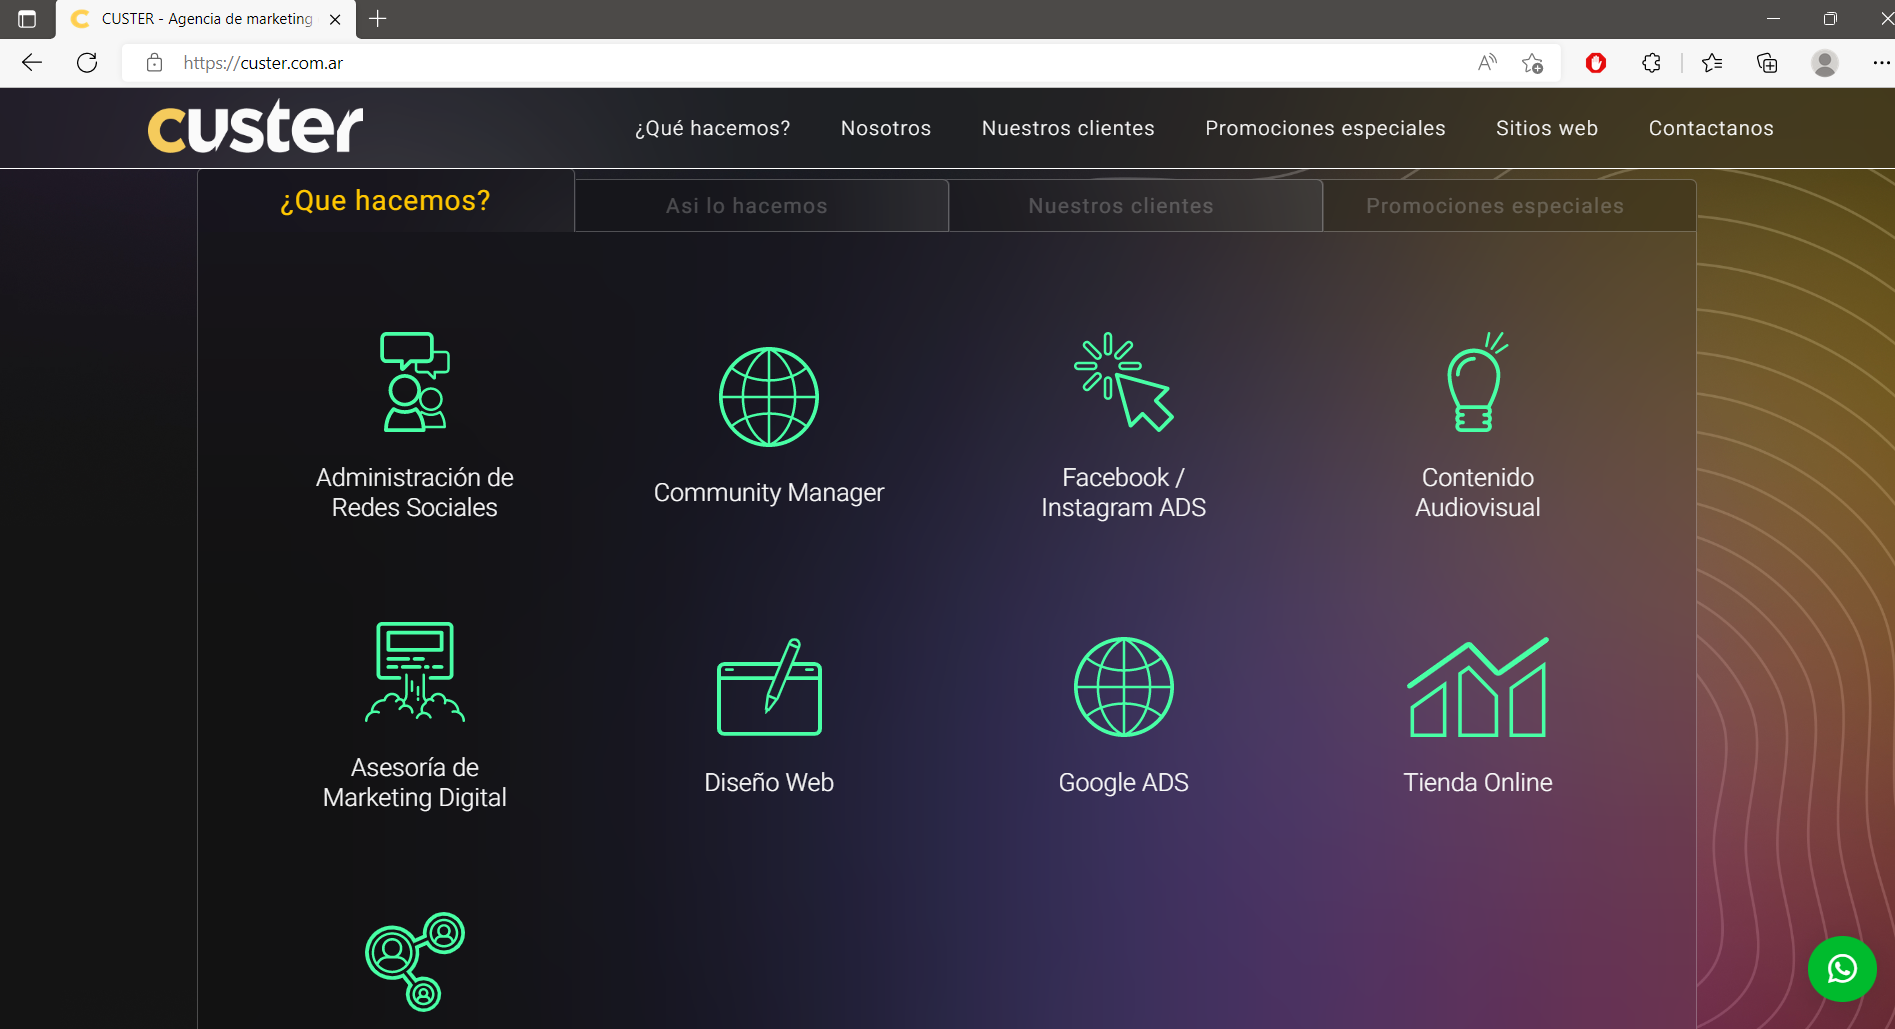The height and width of the screenshot is (1029, 1895).
Task: Open the WhatsApp chat button
Action: 1842,969
